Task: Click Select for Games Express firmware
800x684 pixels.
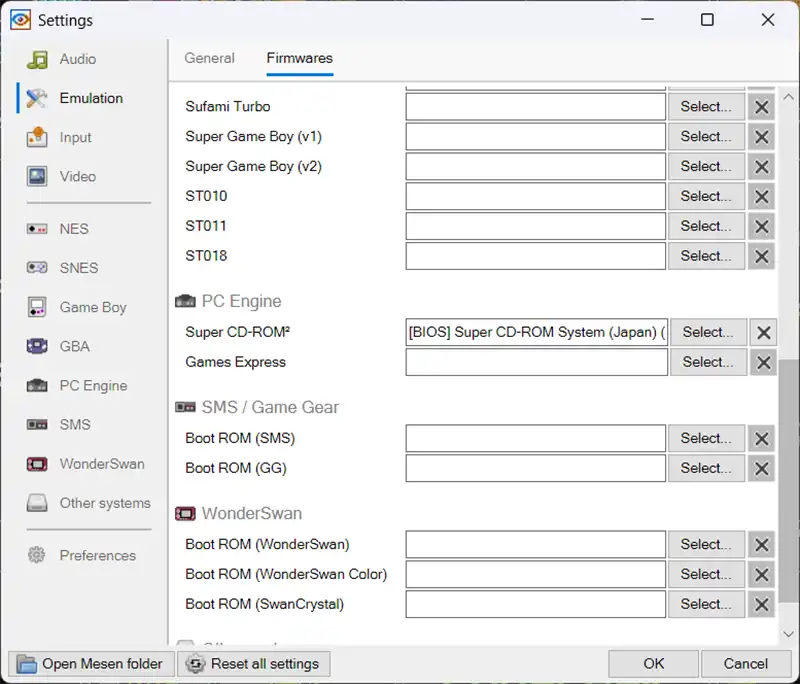Action: click(x=707, y=362)
